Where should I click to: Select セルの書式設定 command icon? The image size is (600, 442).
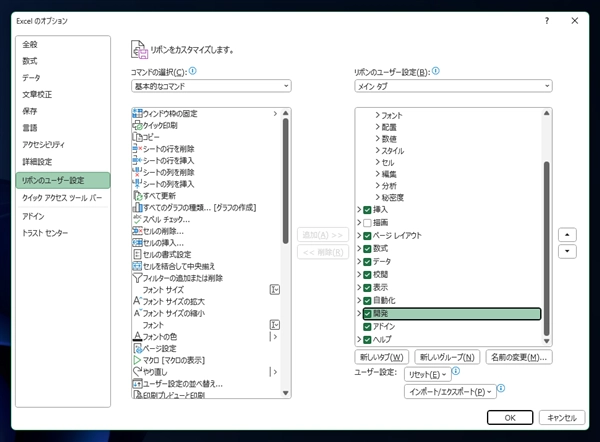[x=137, y=254]
